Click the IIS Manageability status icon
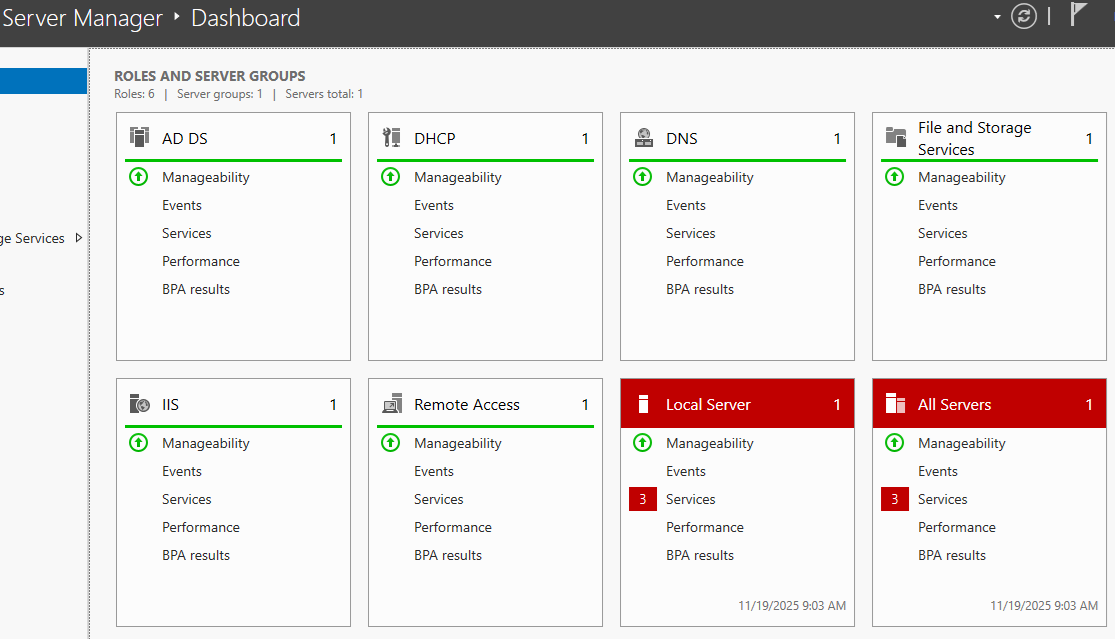1115x639 pixels. point(139,443)
